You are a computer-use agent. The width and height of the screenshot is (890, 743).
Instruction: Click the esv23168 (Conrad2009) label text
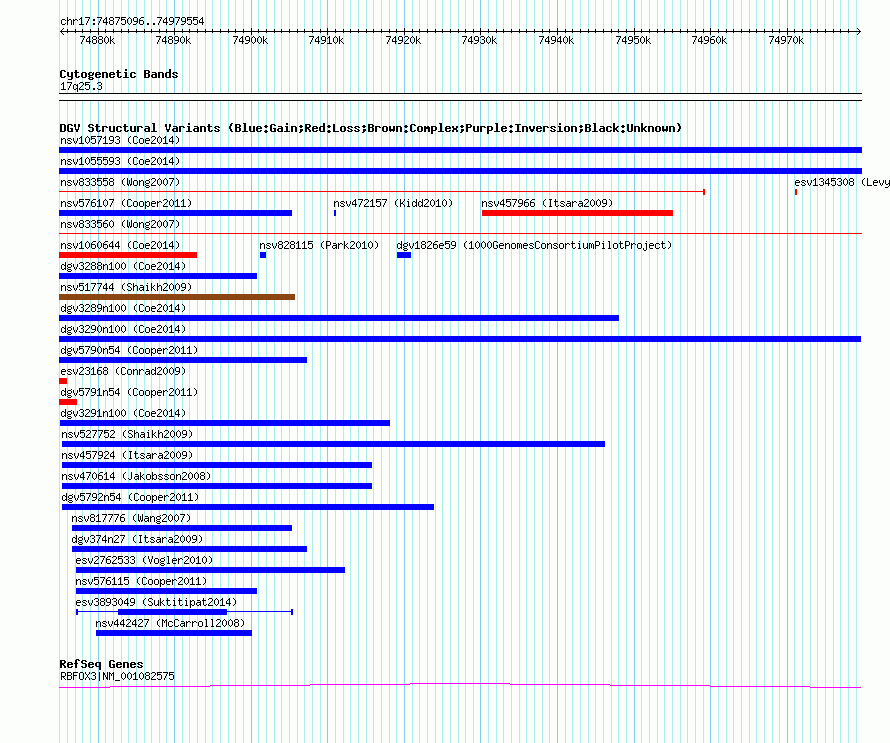coord(123,371)
